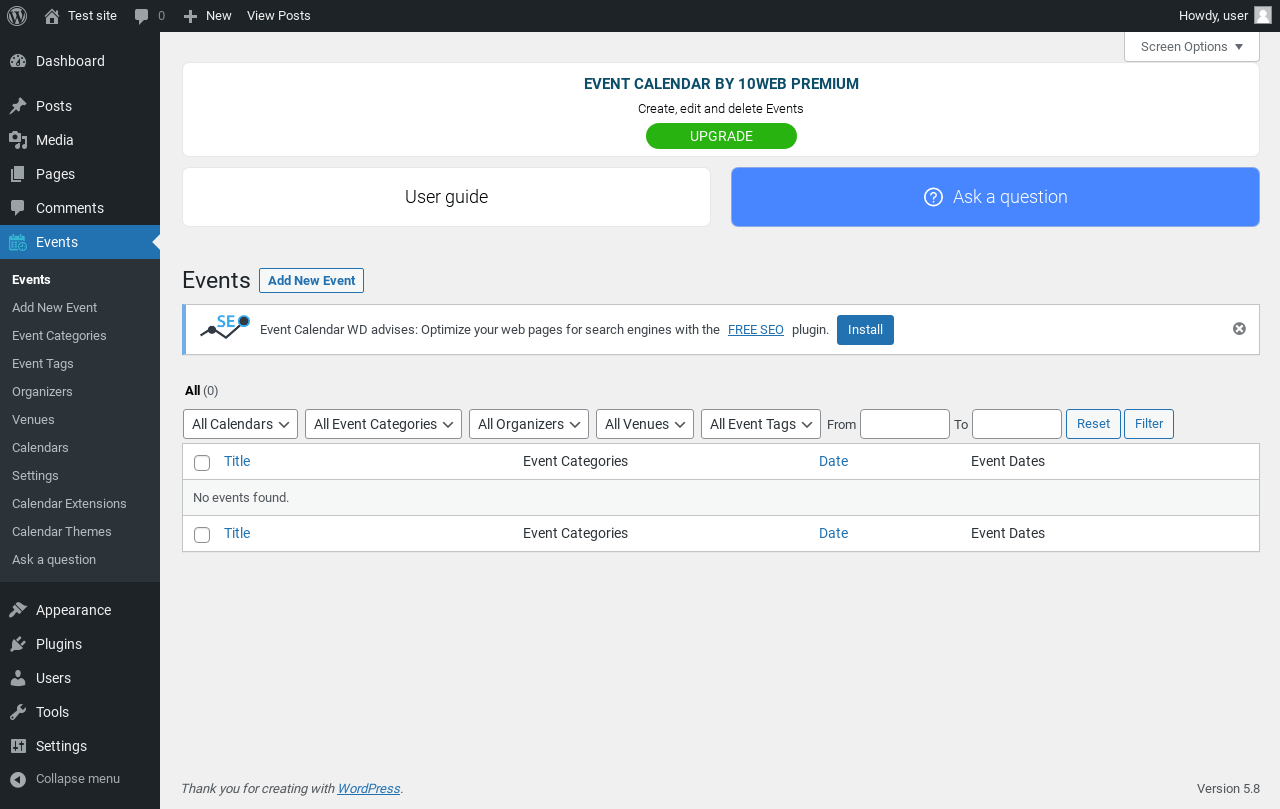Click the Add New Event button beside the heading
Viewport: 1280px width, 809px height.
(311, 281)
